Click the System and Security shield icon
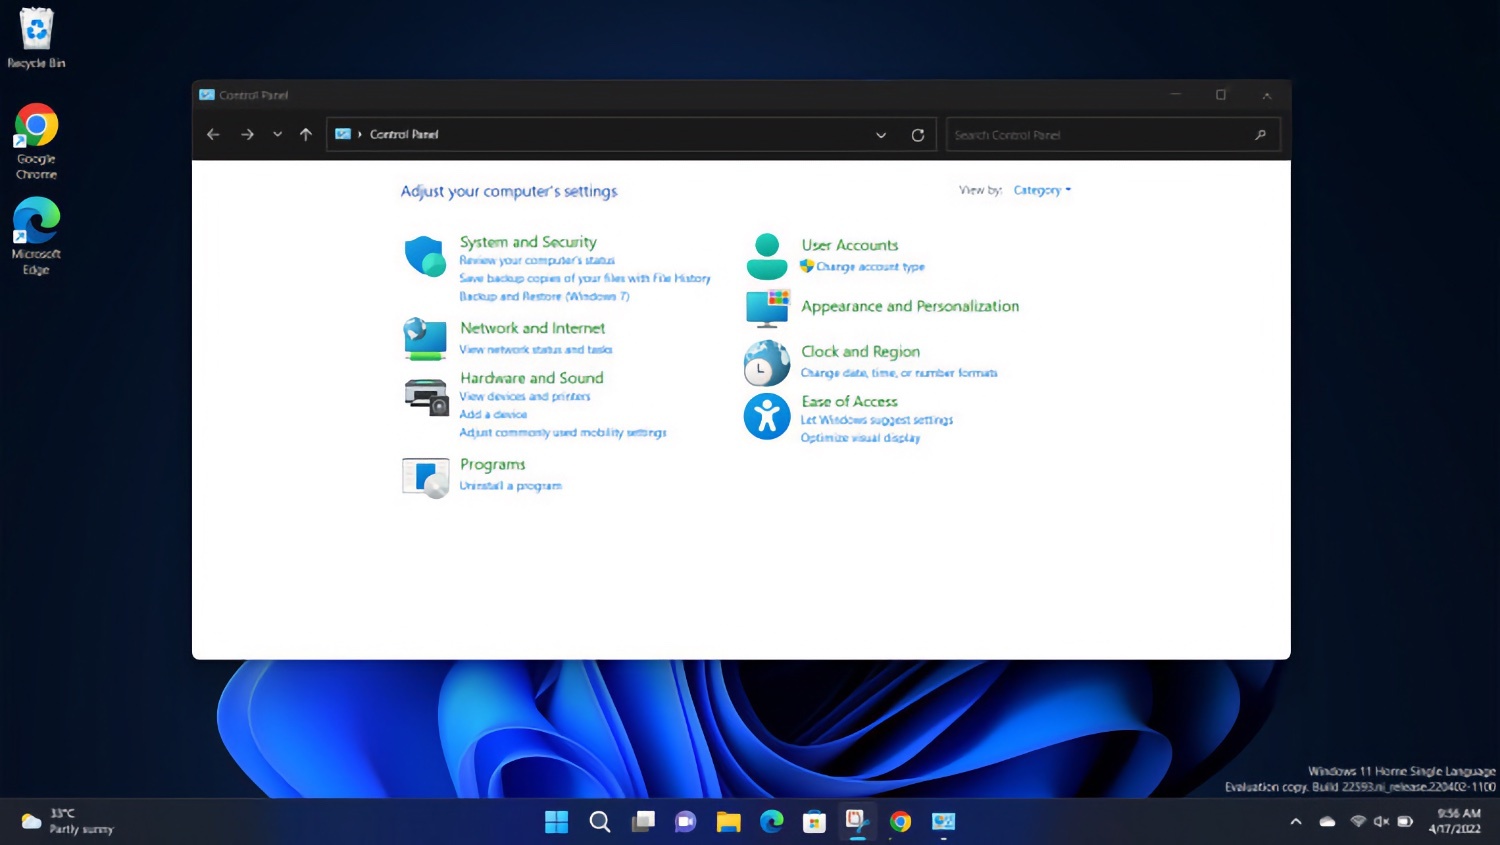 point(425,257)
